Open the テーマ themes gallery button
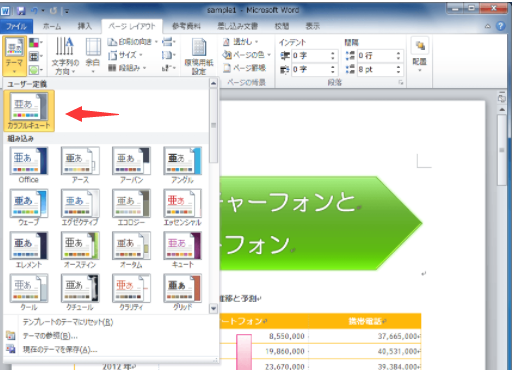 [x=14, y=56]
